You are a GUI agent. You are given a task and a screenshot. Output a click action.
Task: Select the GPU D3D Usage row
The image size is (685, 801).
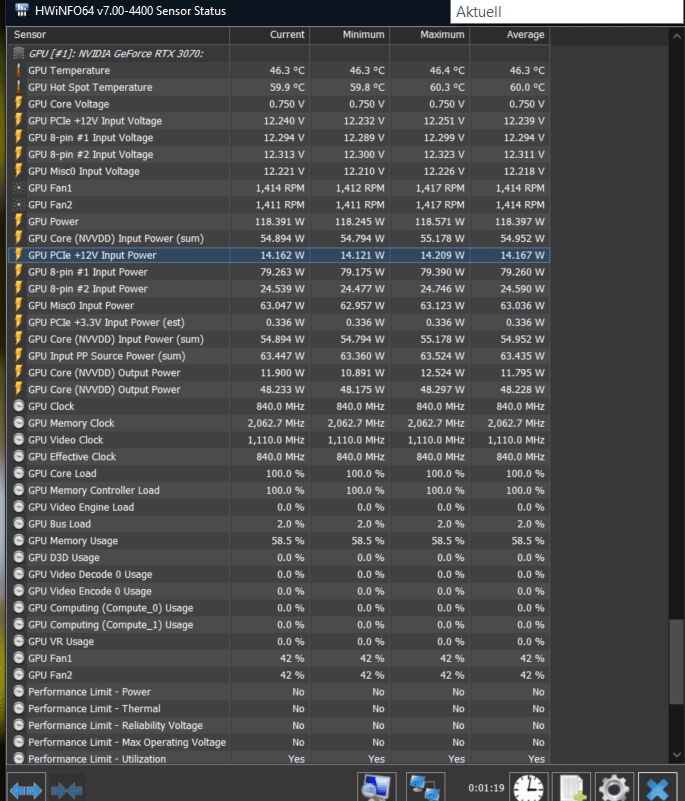click(279, 557)
